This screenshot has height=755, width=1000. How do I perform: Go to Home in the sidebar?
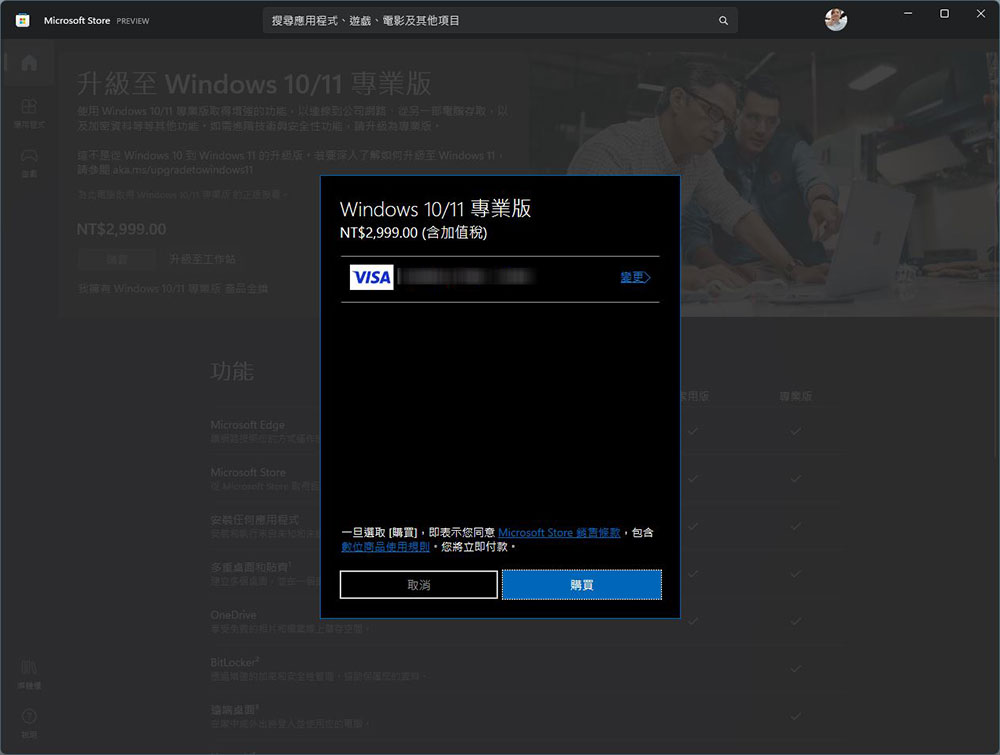click(x=29, y=62)
